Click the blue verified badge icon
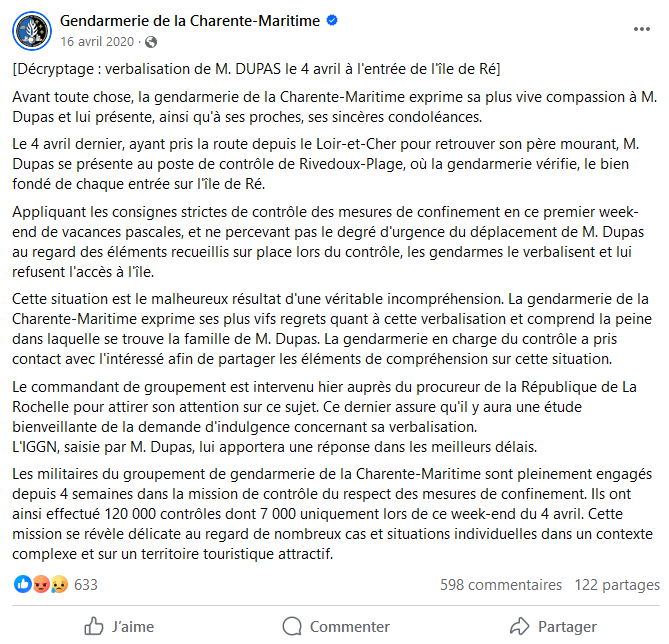Image resolution: width=669 pixels, height=644 pixels. (332, 20)
